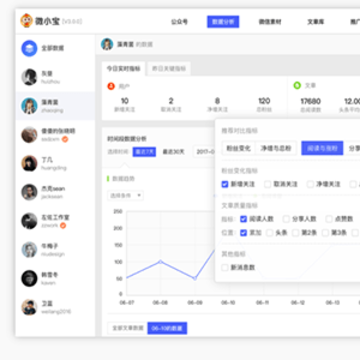Screen dimensions: 360x360
Task: Click the 全部数据 sidebar label
Action: pos(53,48)
